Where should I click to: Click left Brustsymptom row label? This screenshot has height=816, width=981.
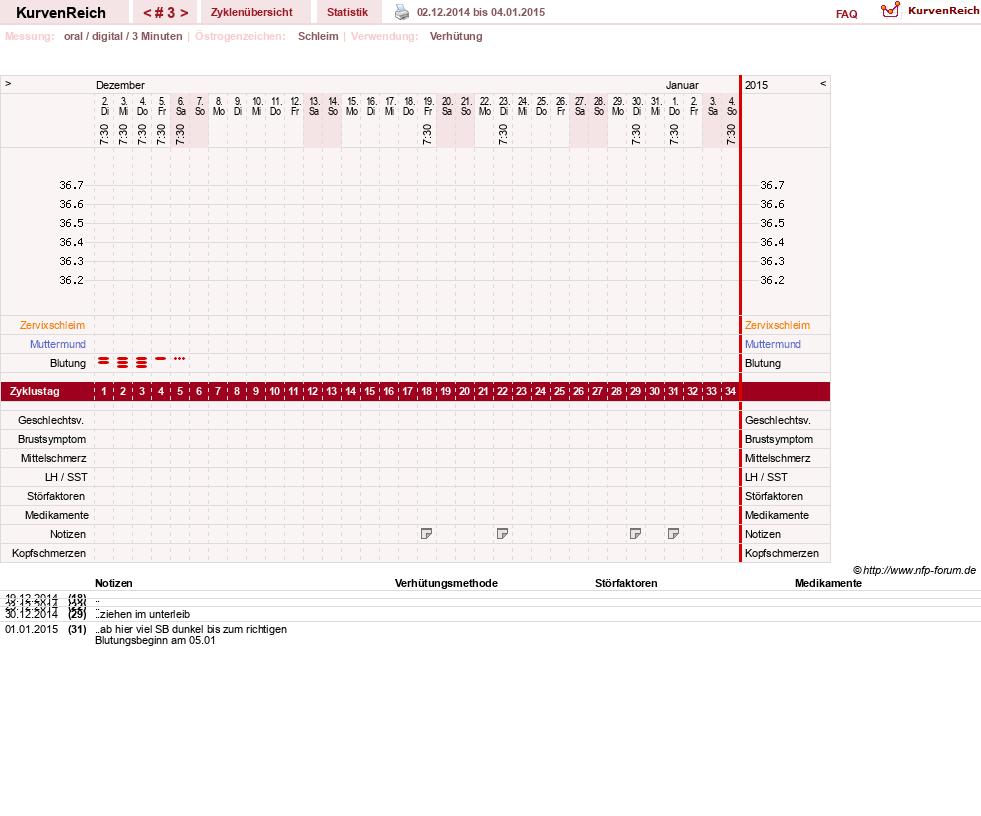(52, 439)
